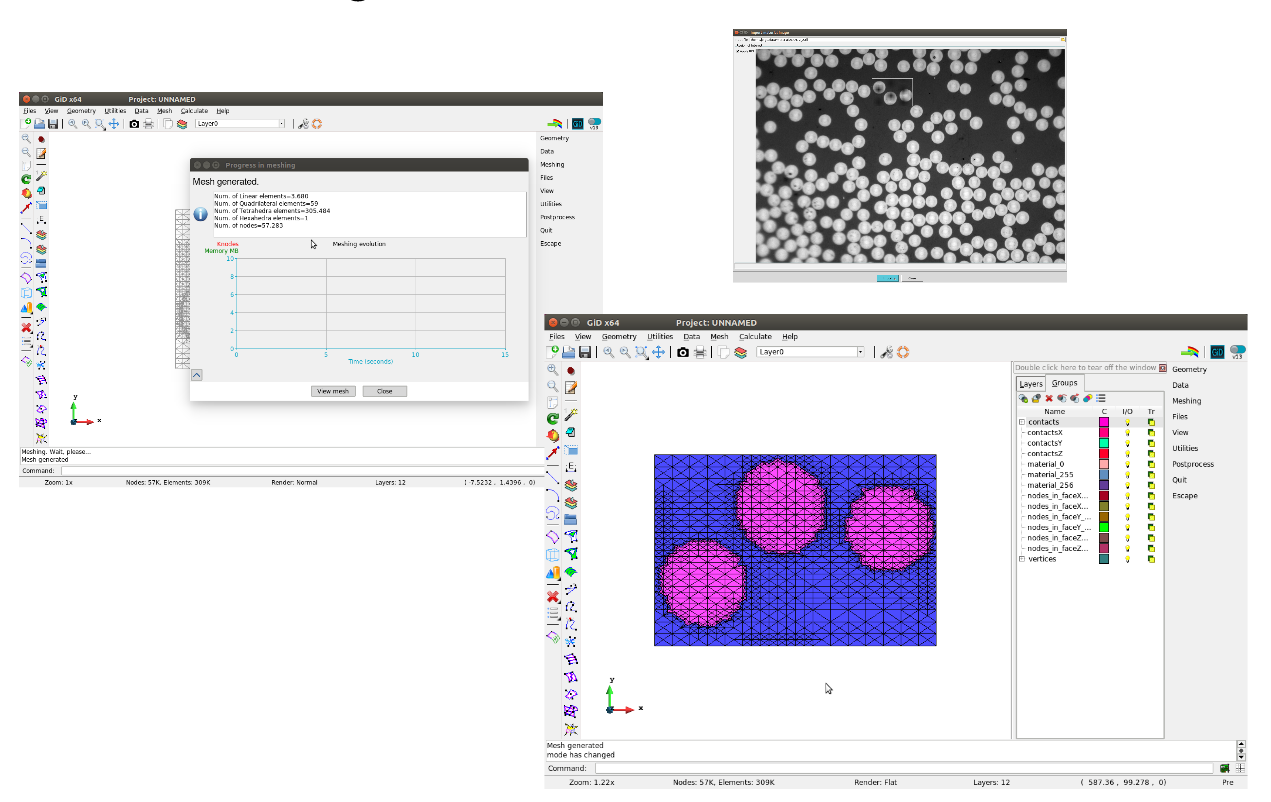Click the print icon in the toolbar

701,352
